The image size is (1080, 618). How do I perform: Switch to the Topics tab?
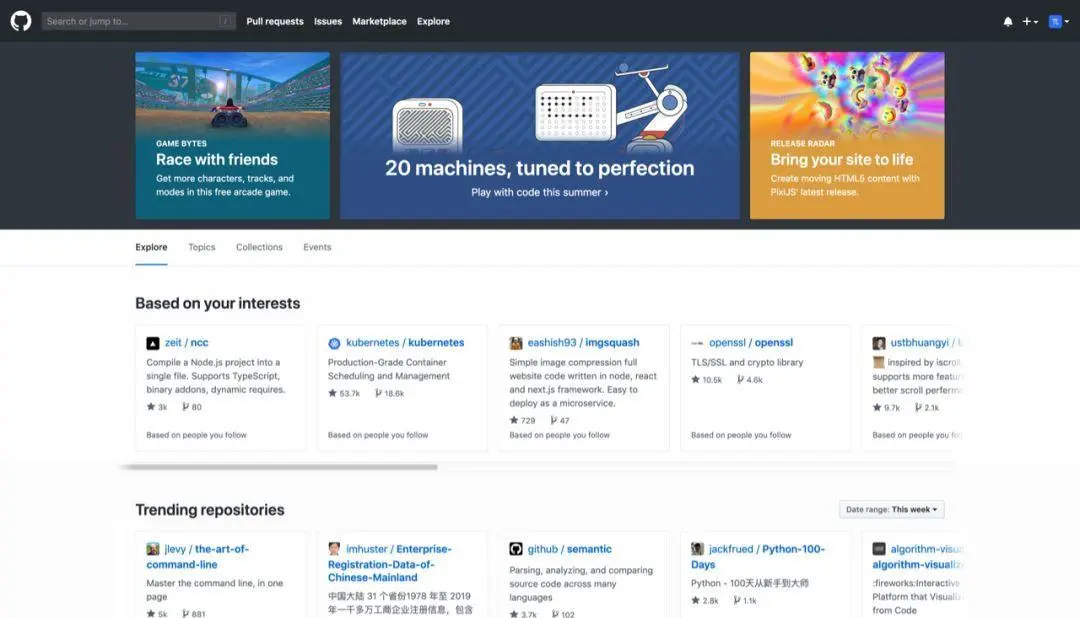pos(202,247)
